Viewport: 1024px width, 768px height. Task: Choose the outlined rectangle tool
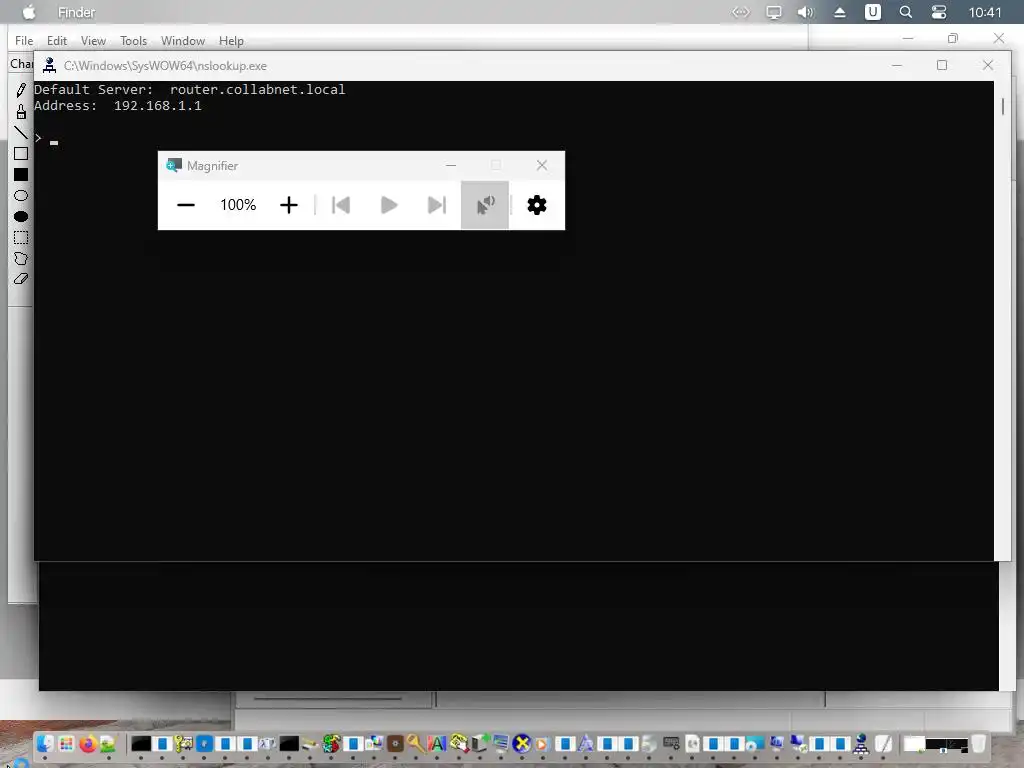[x=21, y=153]
